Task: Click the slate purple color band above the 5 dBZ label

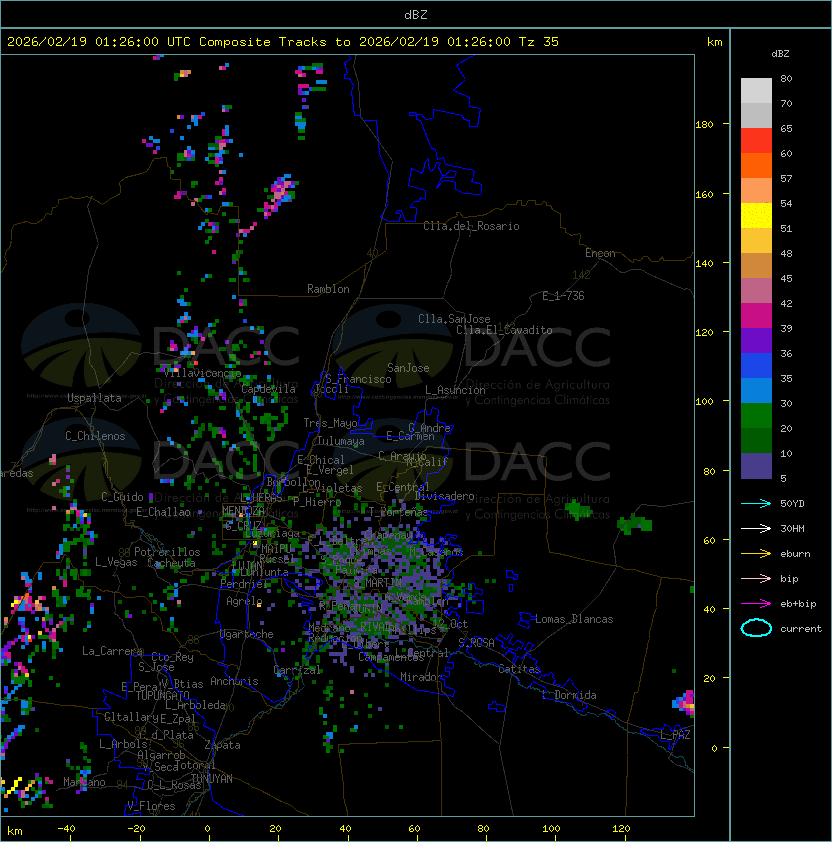Action: pyautogui.click(x=756, y=466)
